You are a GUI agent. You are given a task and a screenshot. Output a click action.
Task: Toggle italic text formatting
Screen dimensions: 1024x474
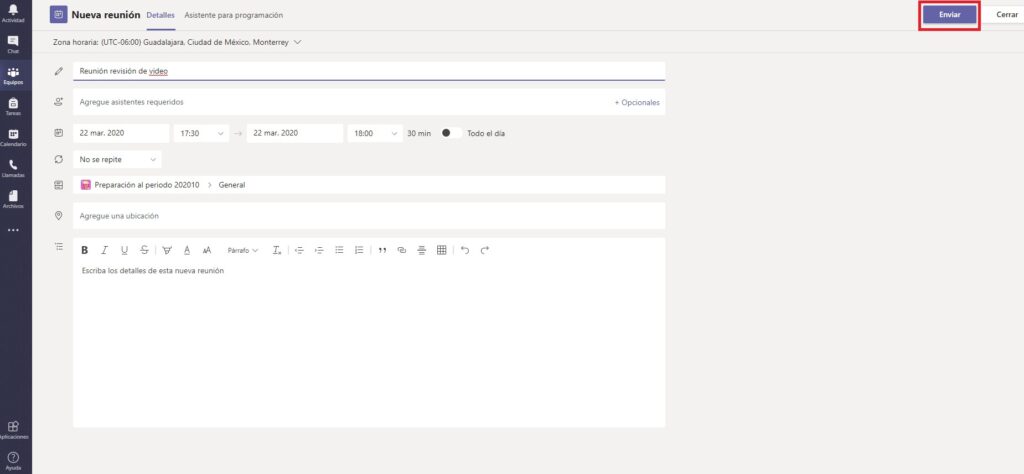point(104,250)
